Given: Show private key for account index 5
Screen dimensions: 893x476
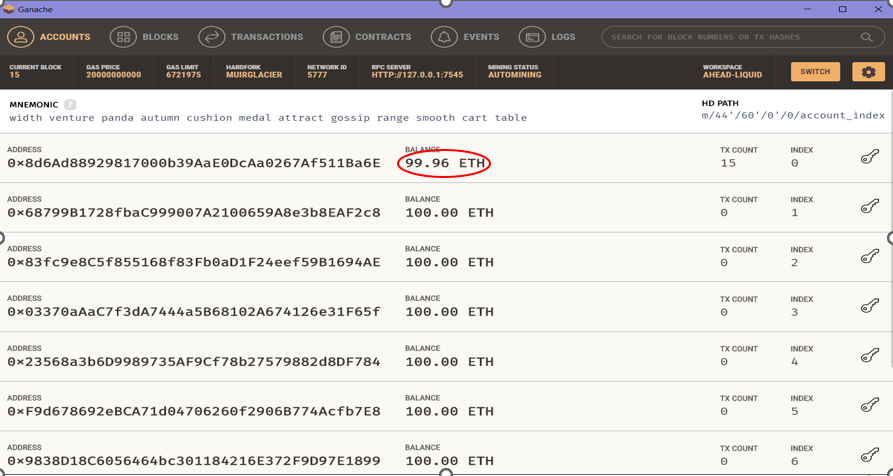Looking at the screenshot, I should (870, 405).
